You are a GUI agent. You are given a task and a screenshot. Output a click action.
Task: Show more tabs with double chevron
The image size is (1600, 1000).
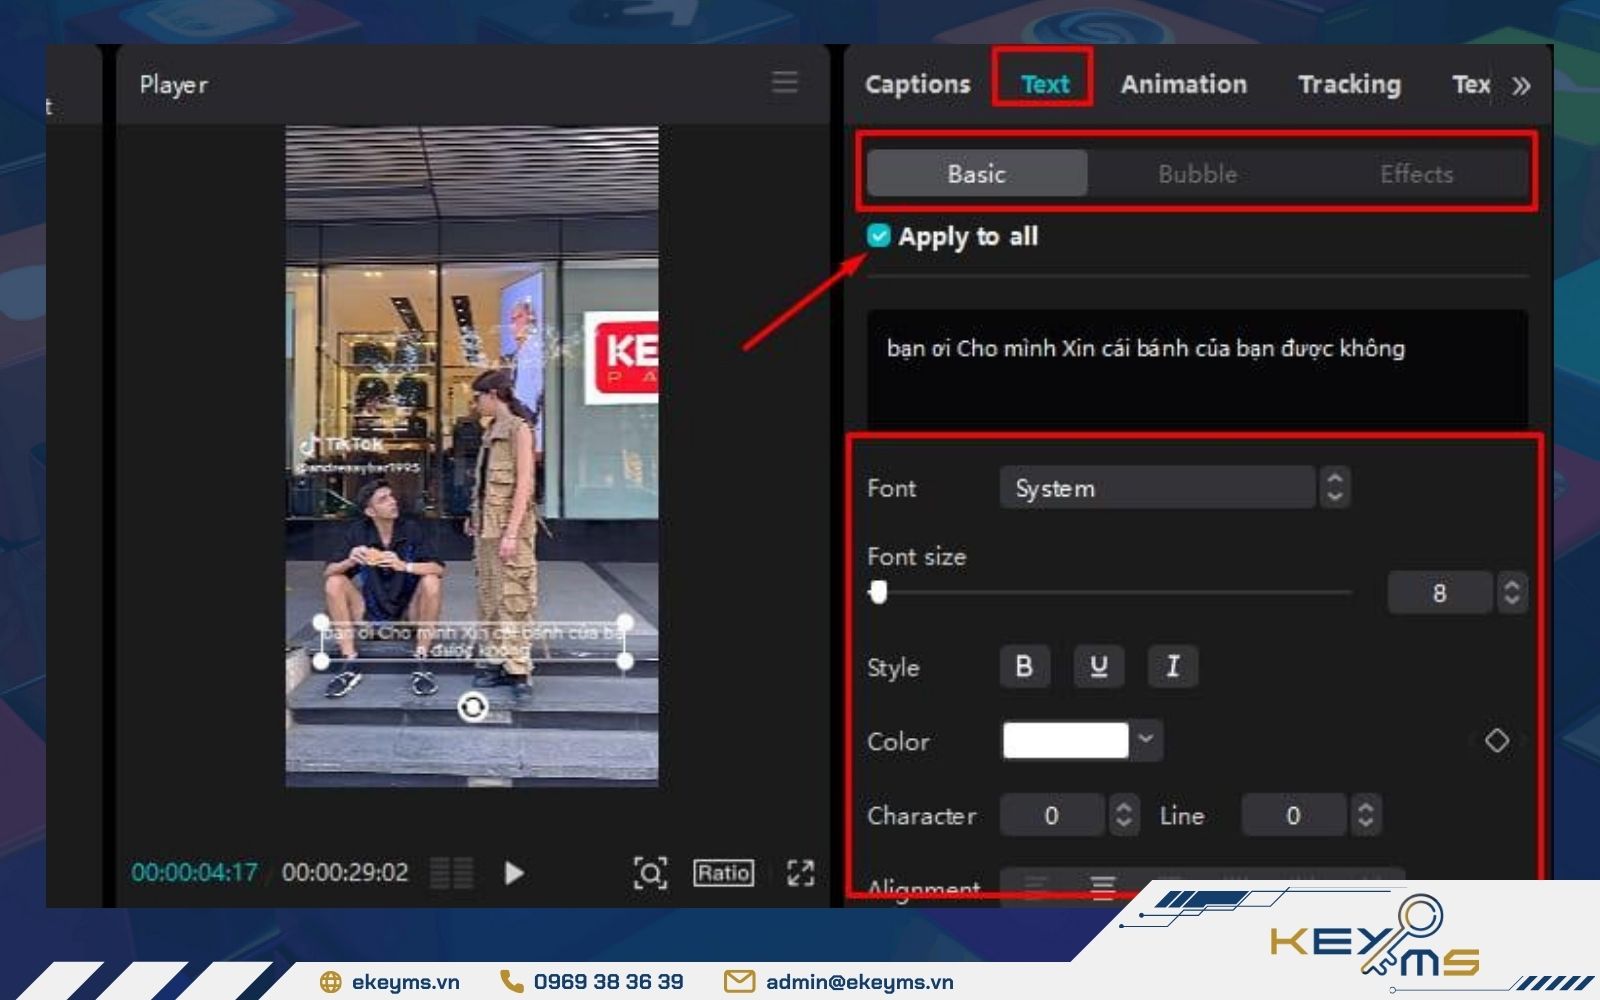(1521, 86)
